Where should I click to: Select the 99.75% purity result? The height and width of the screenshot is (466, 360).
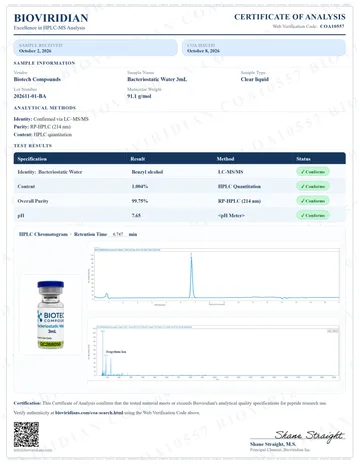coord(140,201)
